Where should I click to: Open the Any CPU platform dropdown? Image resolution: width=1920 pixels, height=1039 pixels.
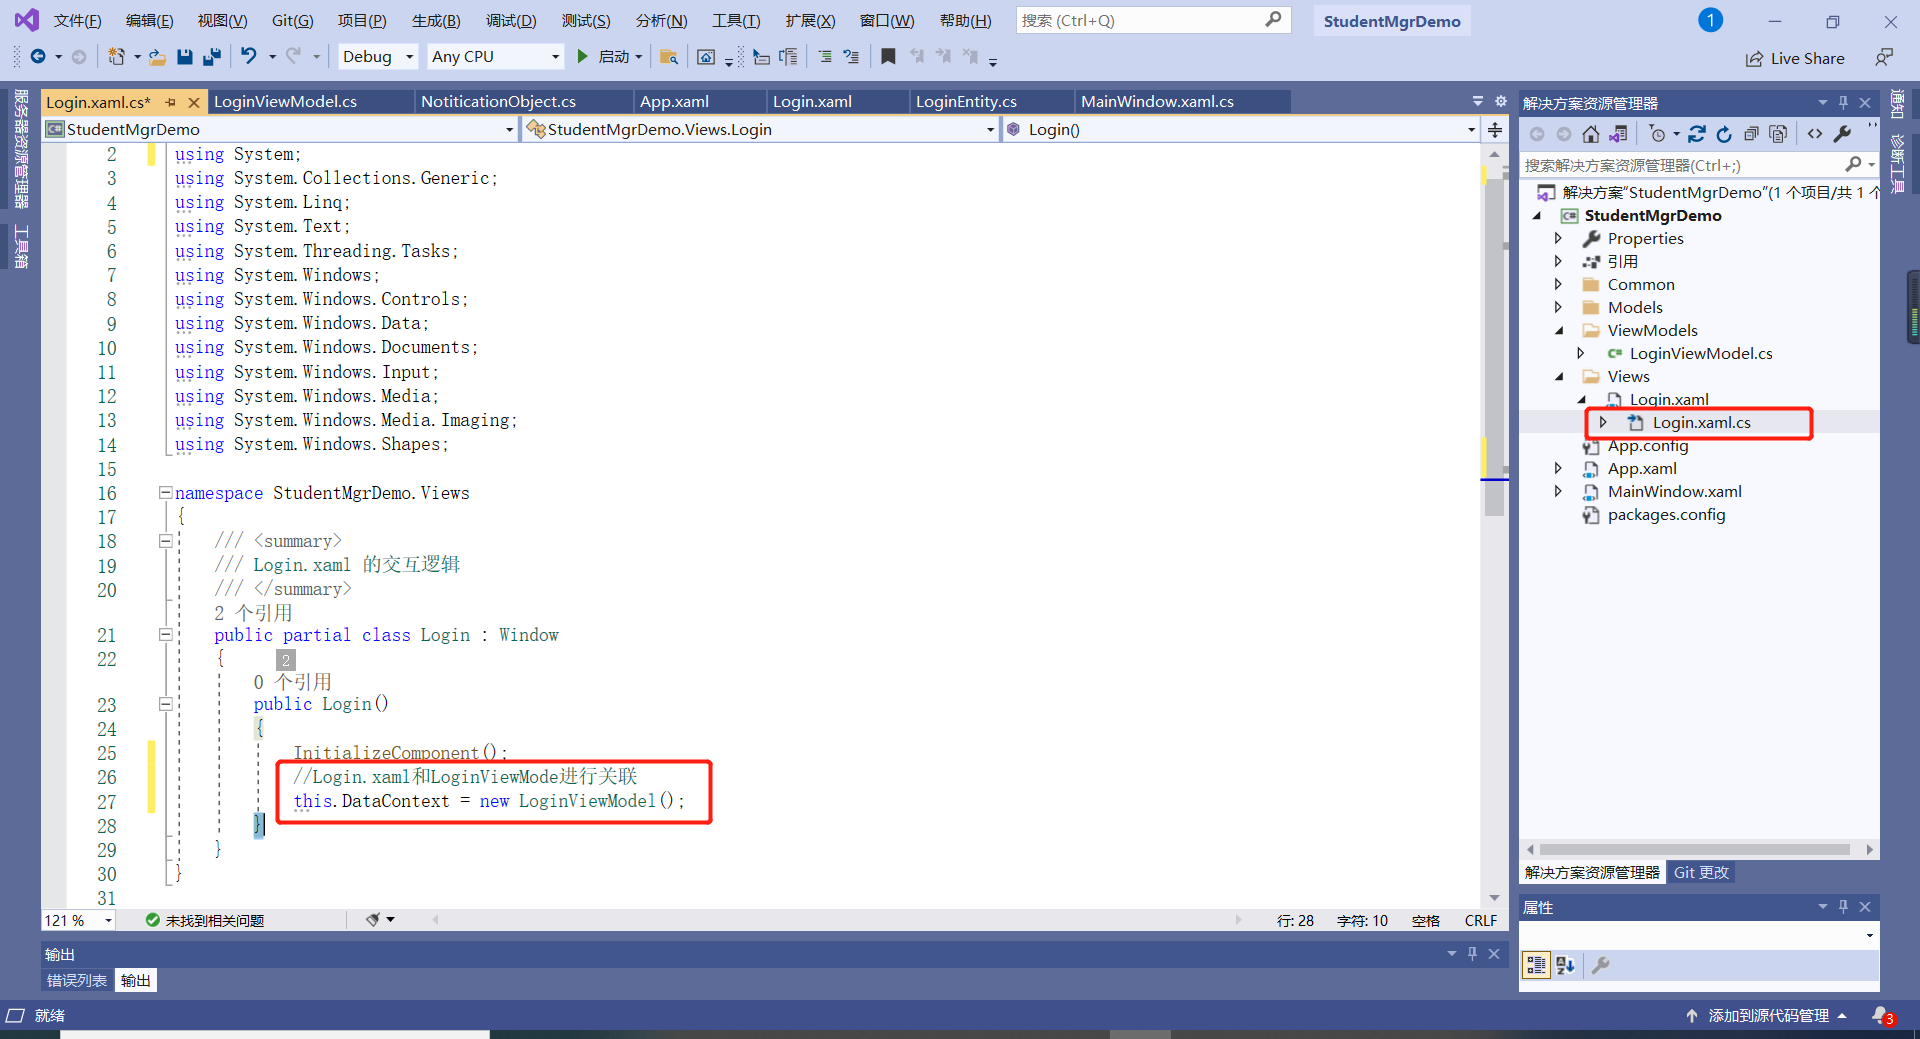point(554,56)
